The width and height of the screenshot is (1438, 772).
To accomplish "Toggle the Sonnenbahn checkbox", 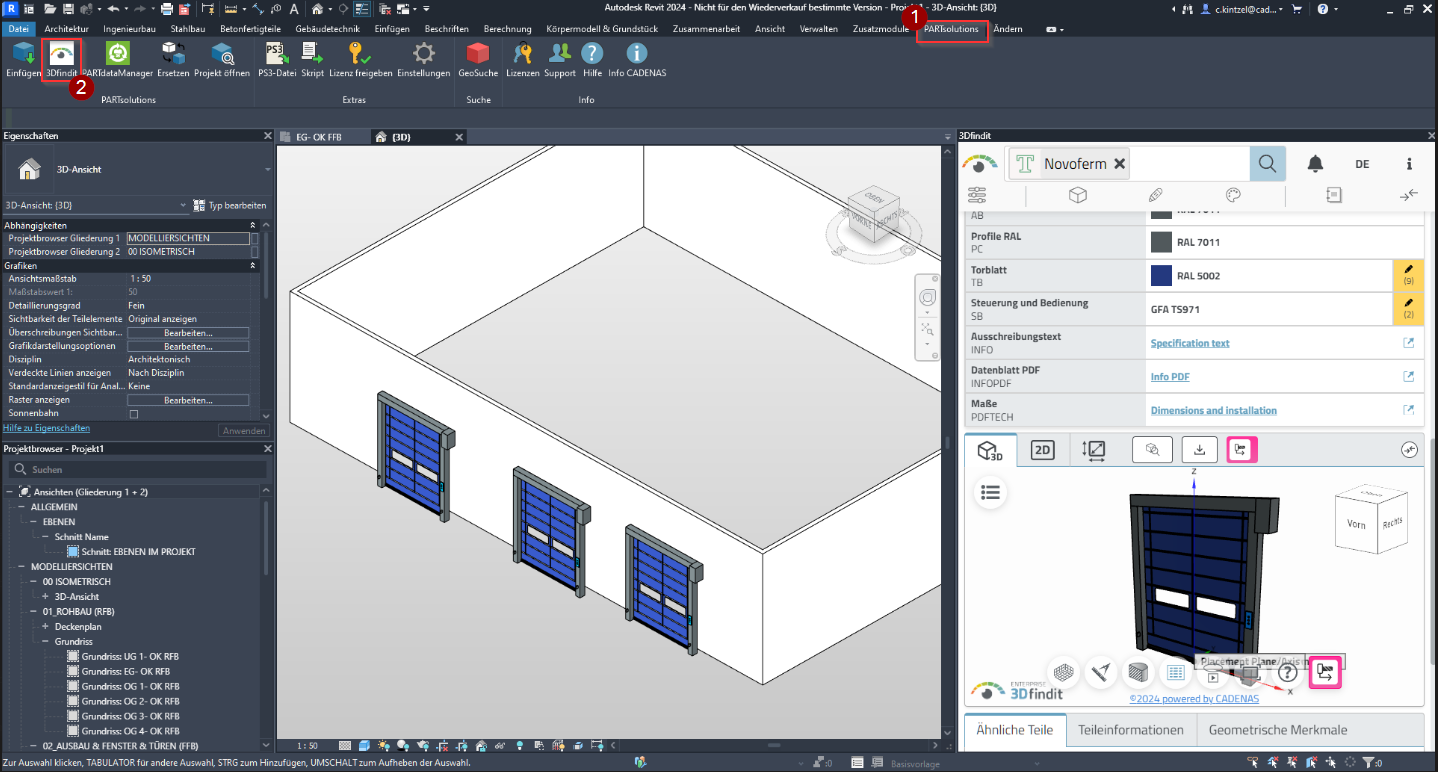I will tap(134, 413).
